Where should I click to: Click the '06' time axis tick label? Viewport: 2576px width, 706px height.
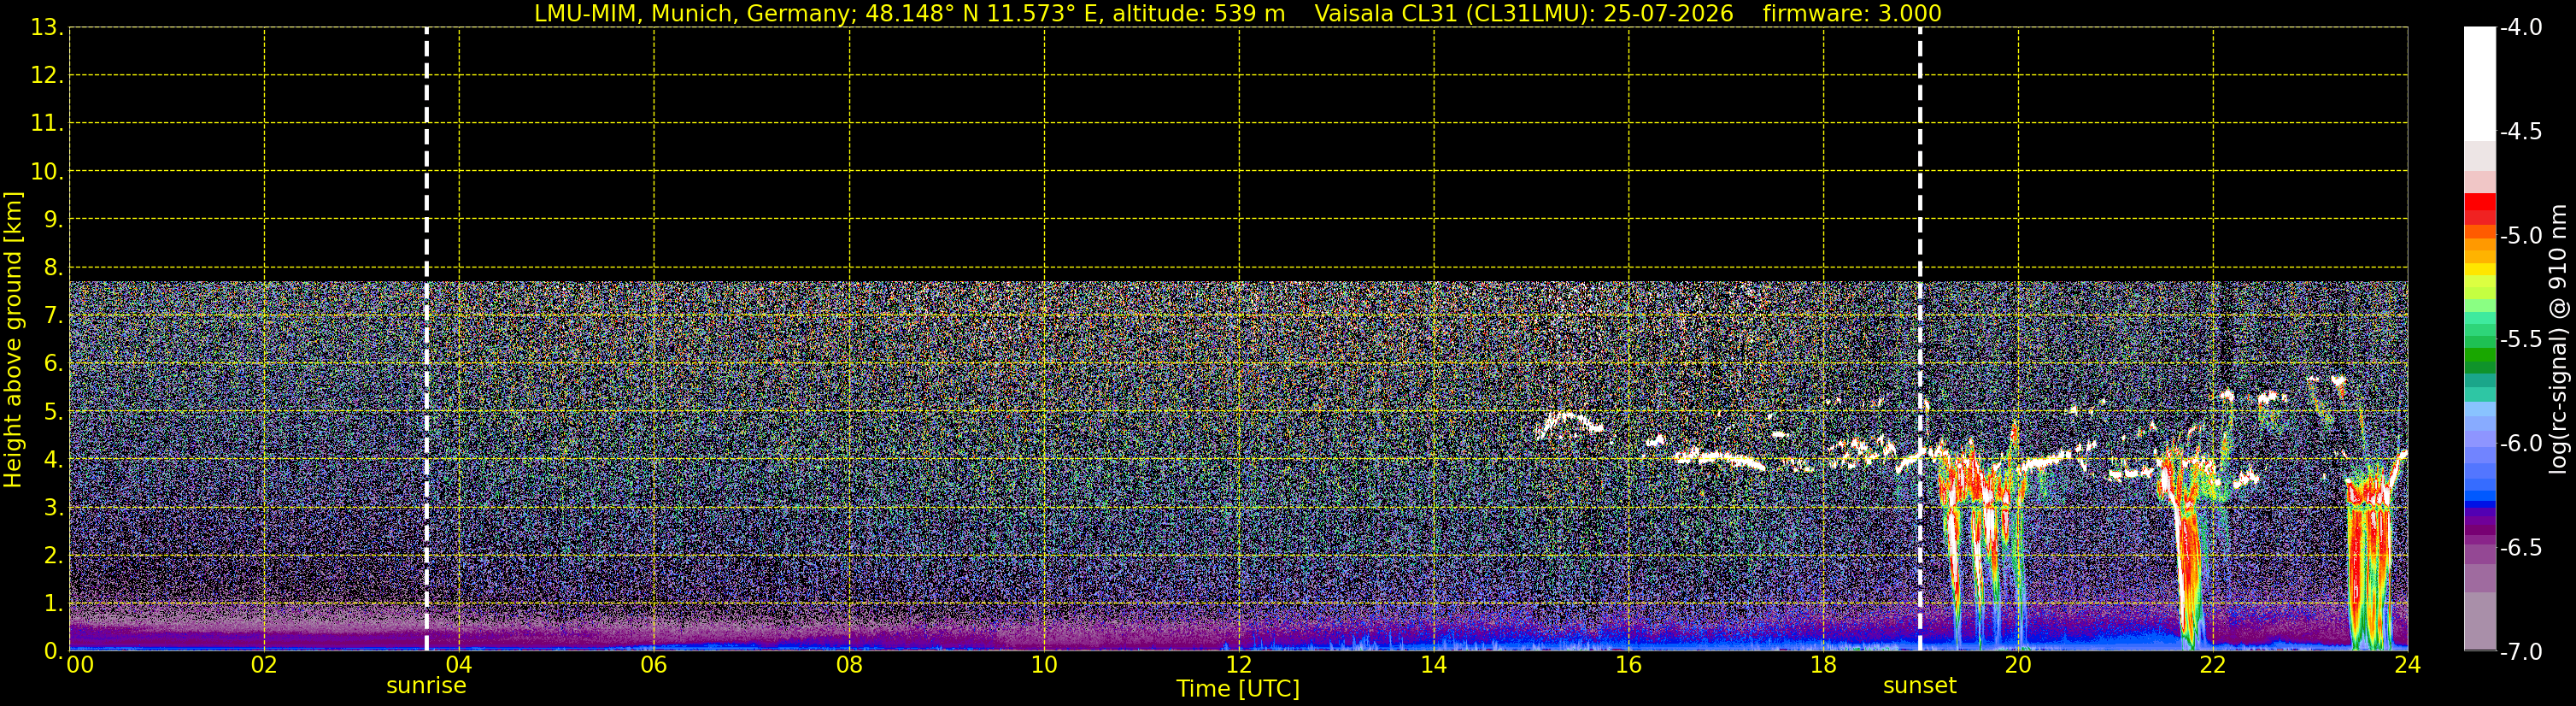pos(654,665)
